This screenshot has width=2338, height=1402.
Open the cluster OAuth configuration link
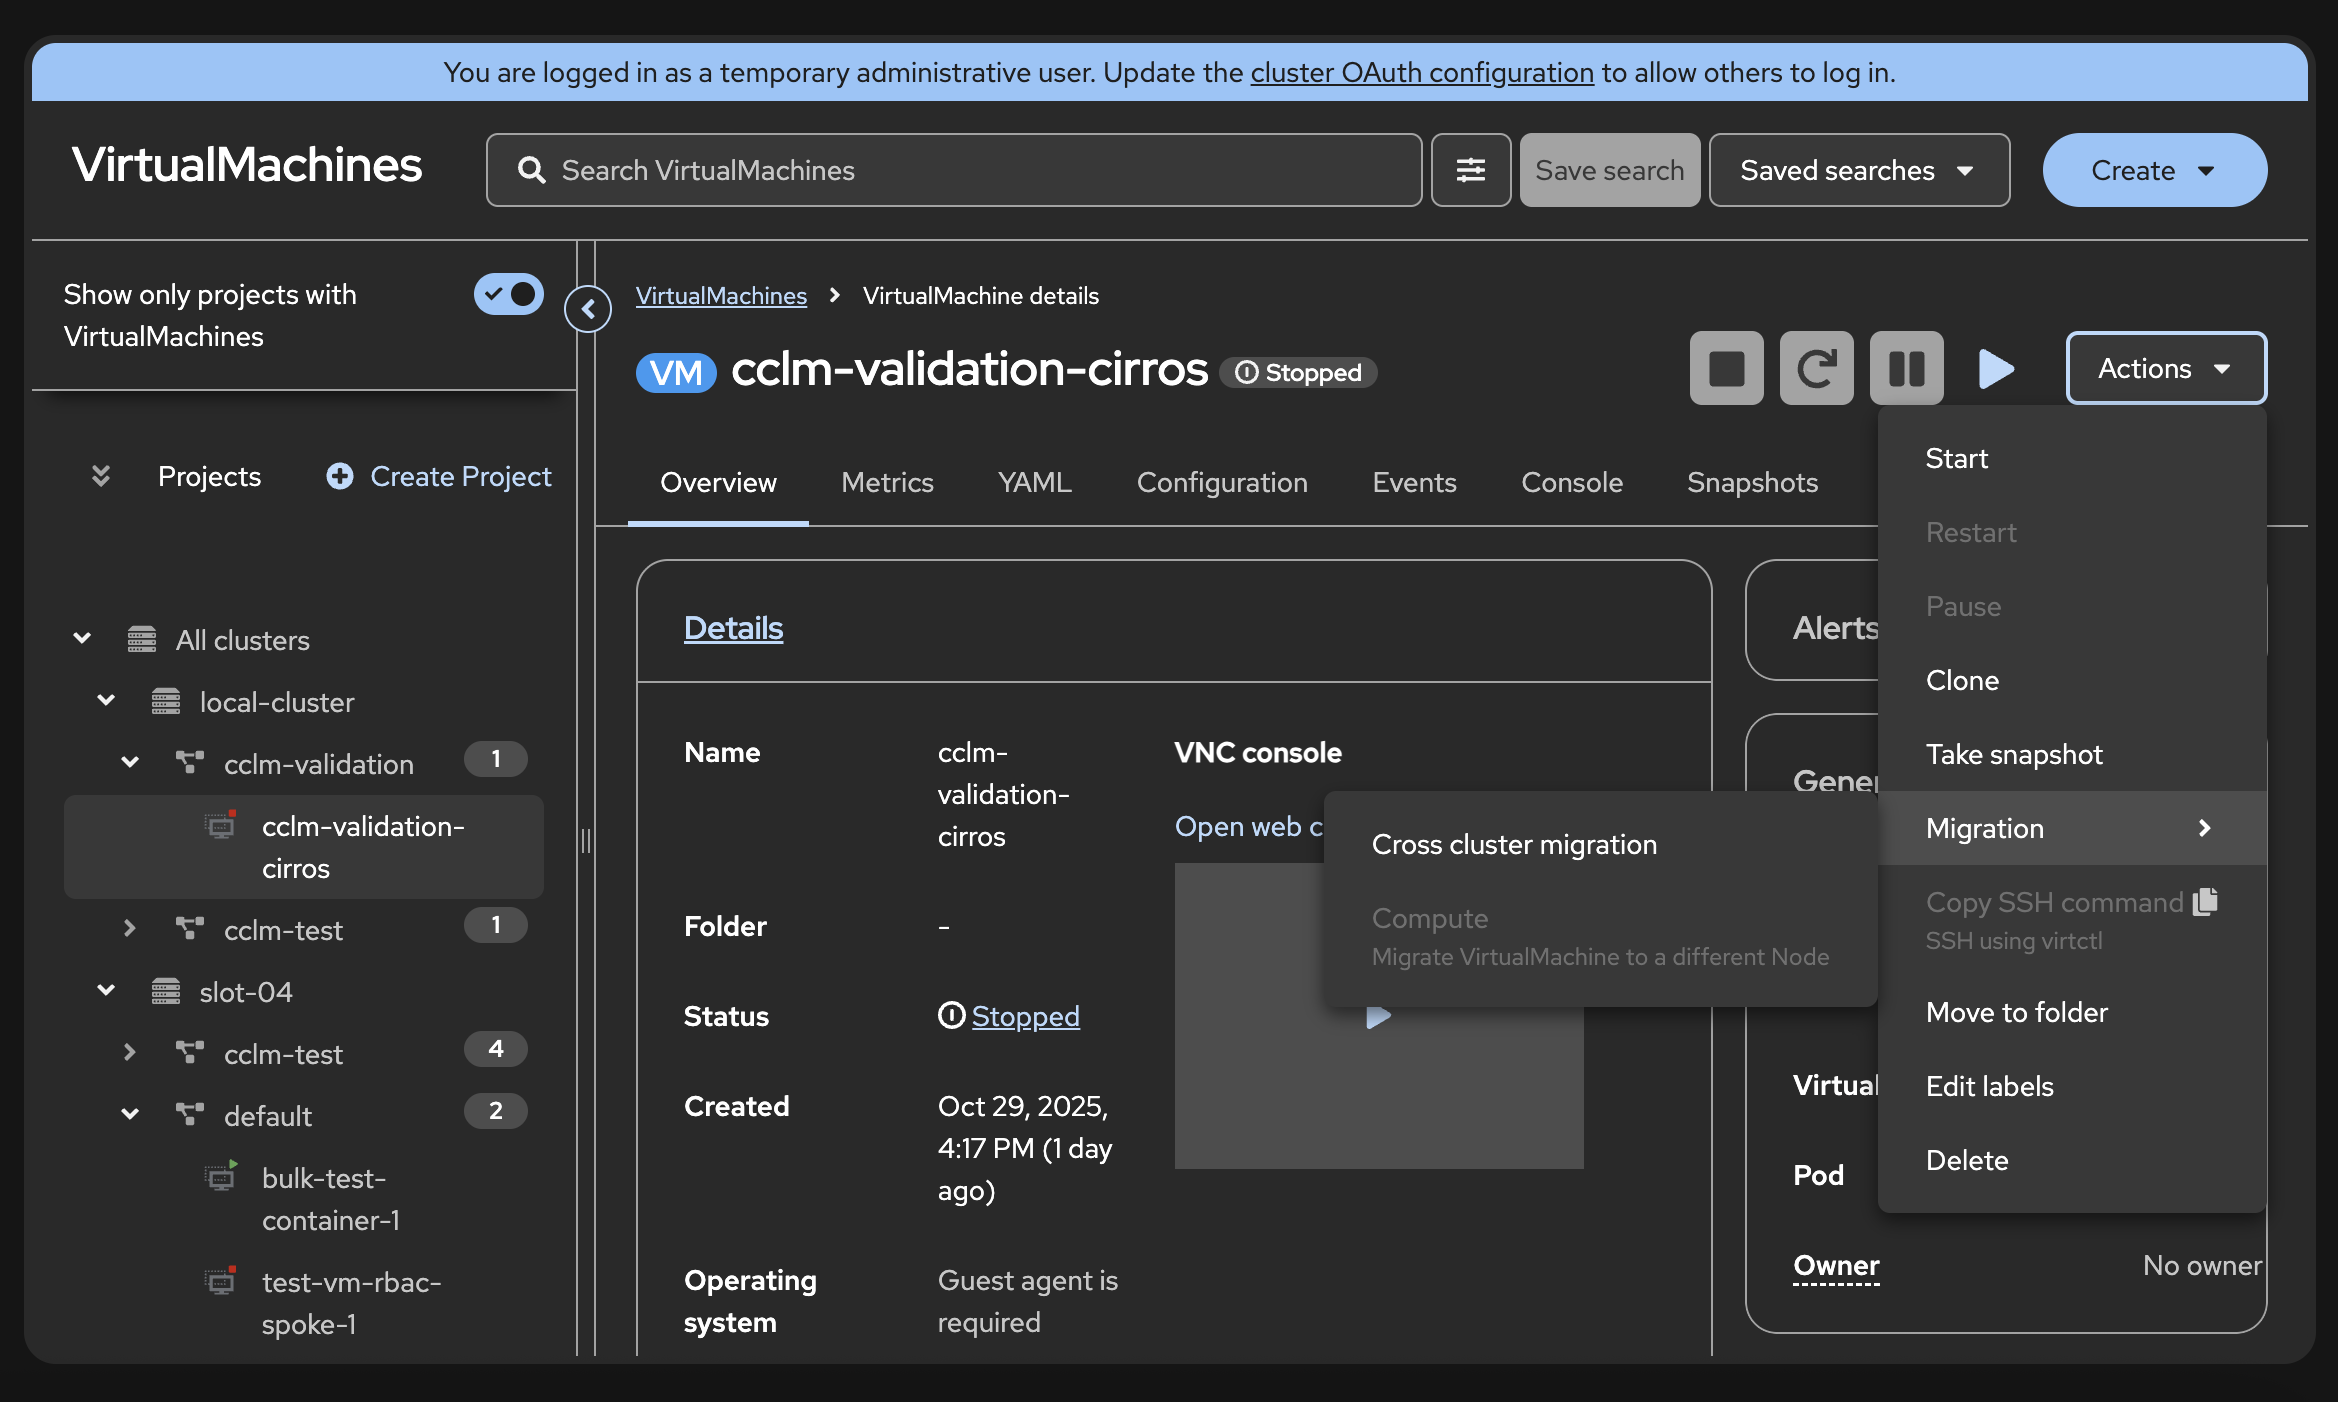click(1421, 72)
